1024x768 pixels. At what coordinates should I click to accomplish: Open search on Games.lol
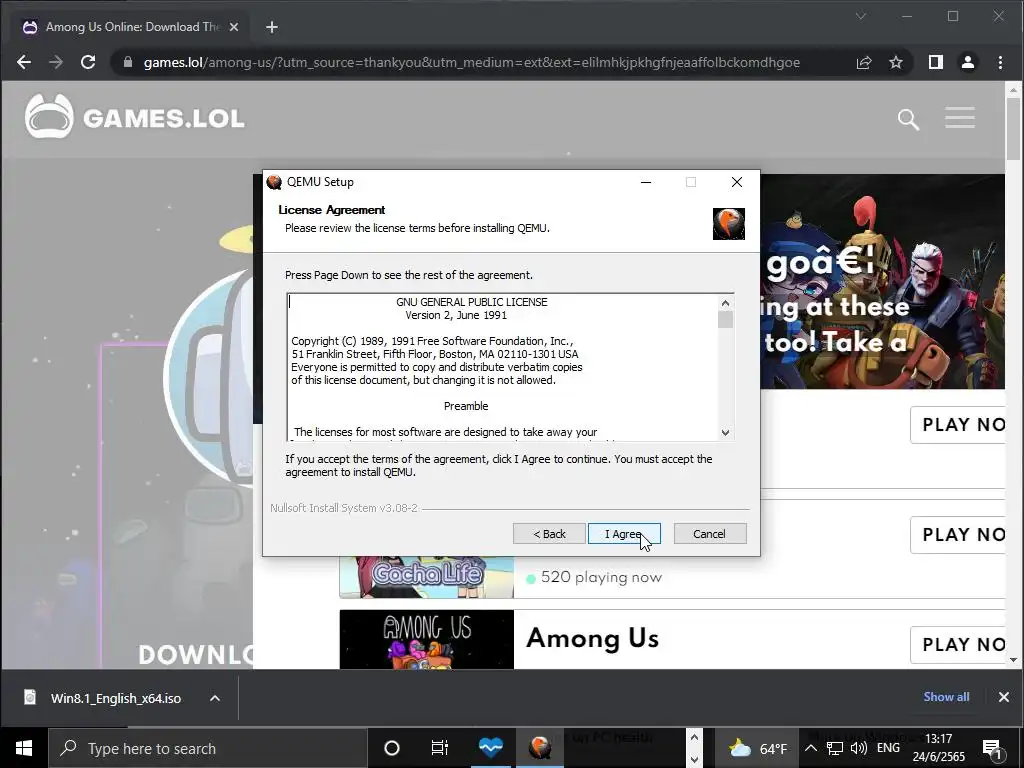(908, 119)
